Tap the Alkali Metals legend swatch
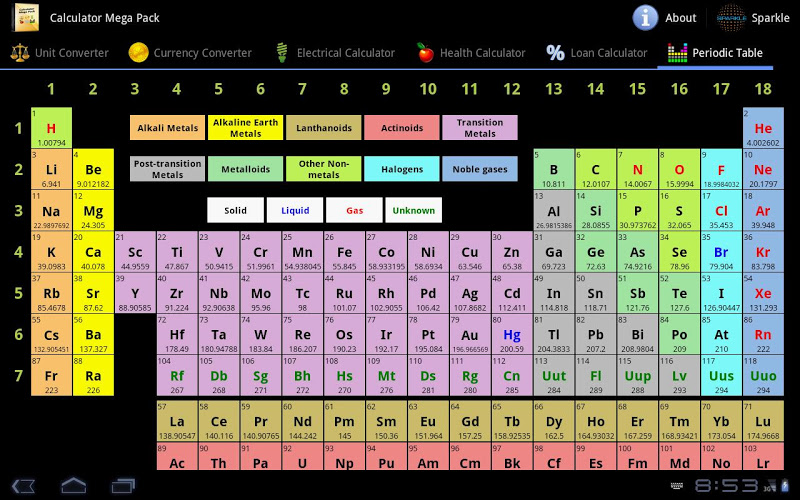800x500 pixels. click(x=167, y=128)
